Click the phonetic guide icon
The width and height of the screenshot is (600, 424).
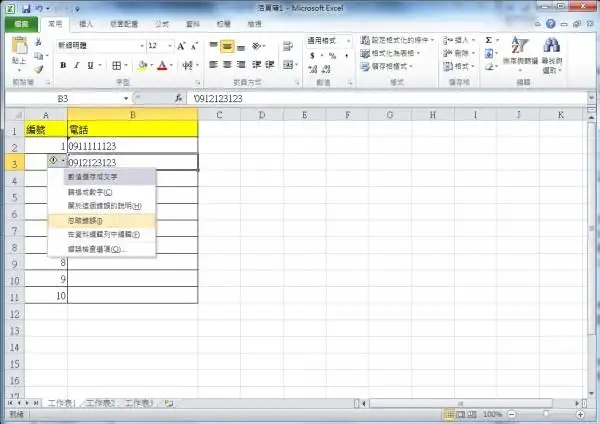click(188, 65)
